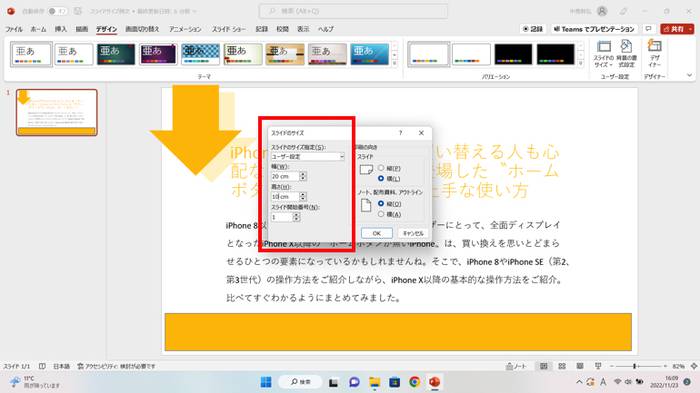Image resolution: width=700 pixels, height=393 pixels.
Task: Select notes landscape orientation 横(A) radio
Action: pyautogui.click(x=381, y=214)
